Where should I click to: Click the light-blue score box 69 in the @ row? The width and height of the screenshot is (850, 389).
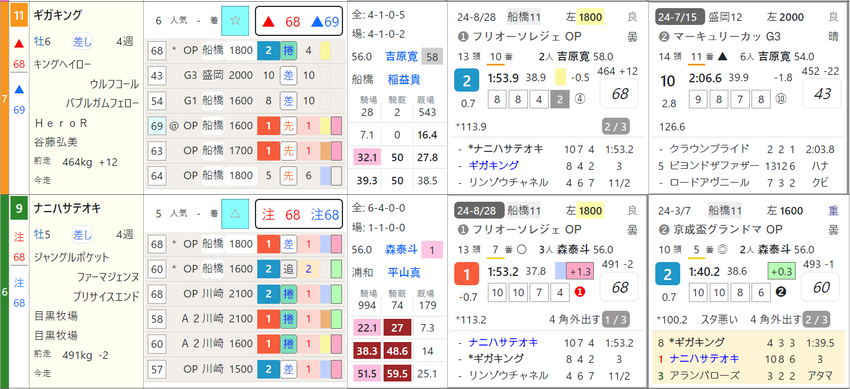(157, 126)
